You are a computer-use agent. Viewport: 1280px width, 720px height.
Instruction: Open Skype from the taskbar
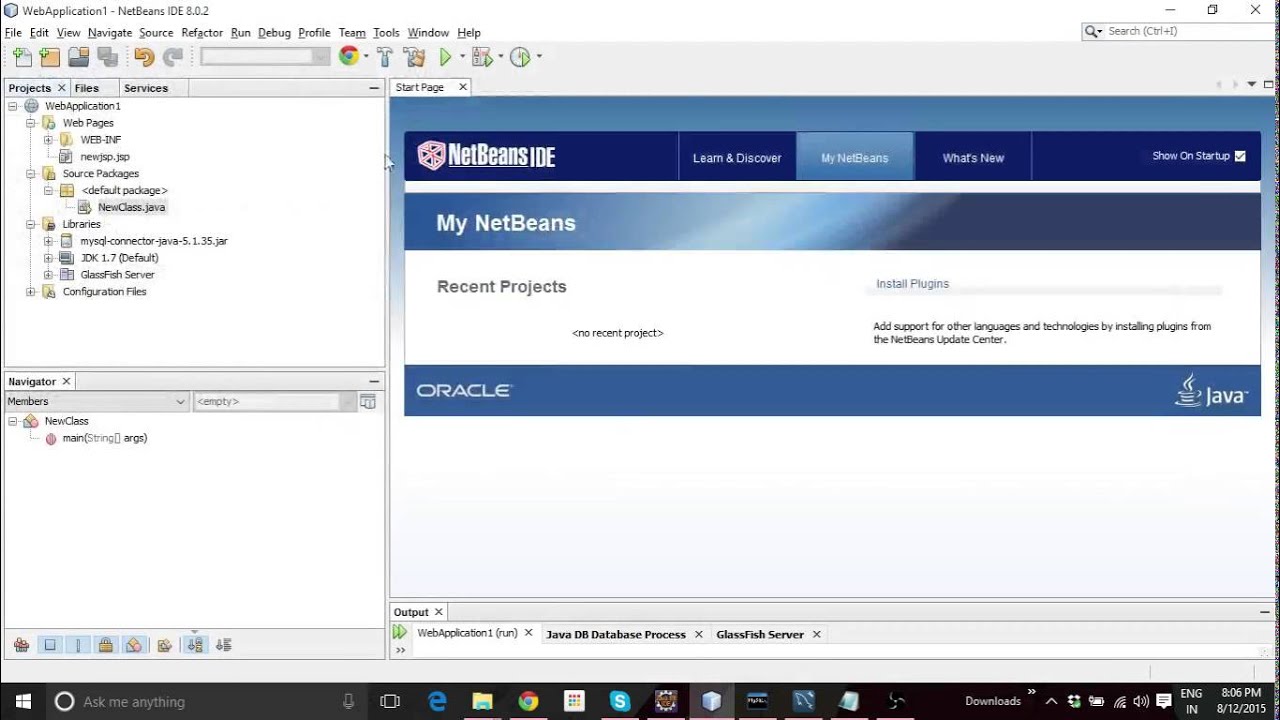619,701
